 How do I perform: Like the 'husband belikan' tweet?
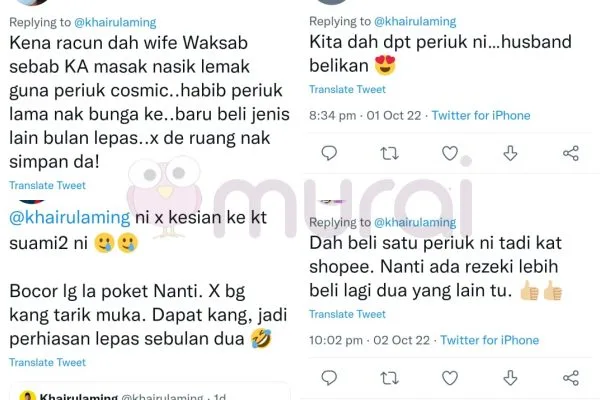click(450, 153)
